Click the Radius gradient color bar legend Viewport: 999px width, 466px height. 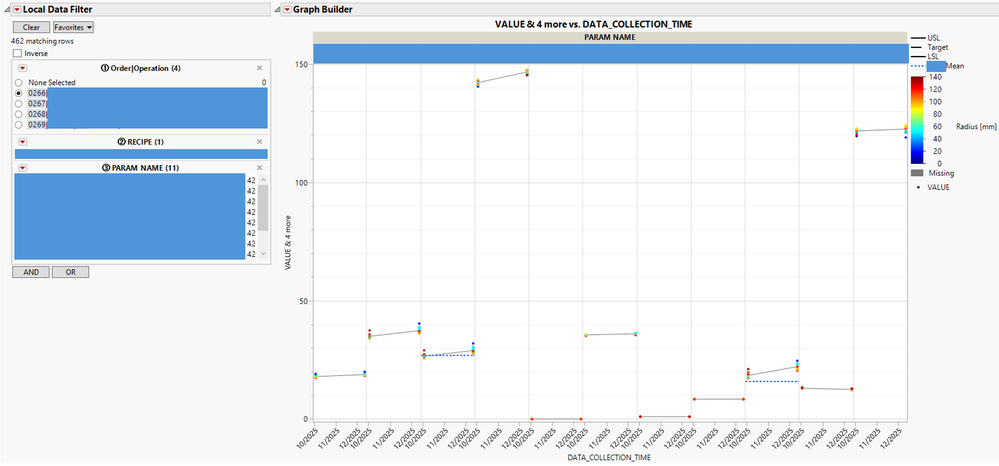click(x=917, y=120)
